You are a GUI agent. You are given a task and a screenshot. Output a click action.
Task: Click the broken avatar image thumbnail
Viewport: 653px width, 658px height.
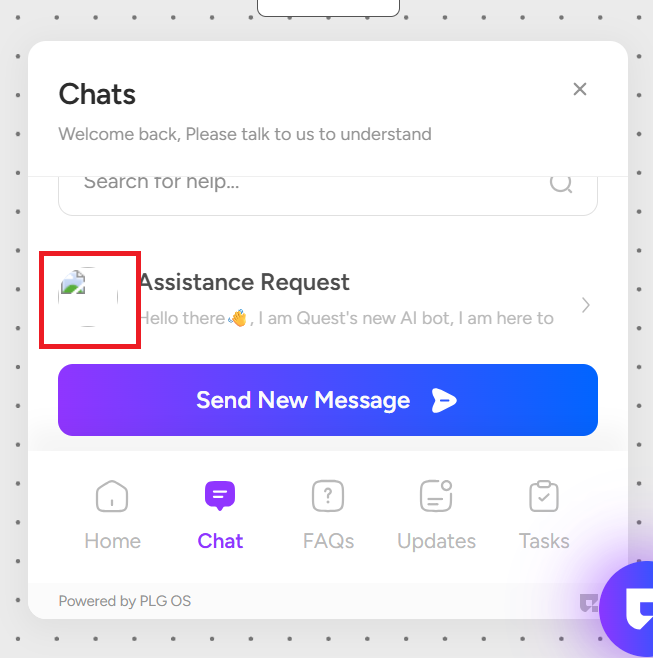point(73,282)
